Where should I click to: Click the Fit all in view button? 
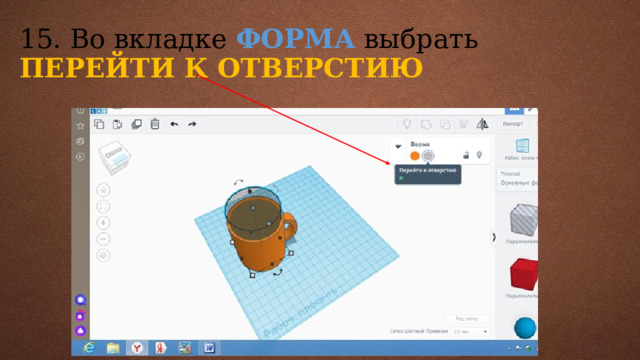click(x=103, y=206)
